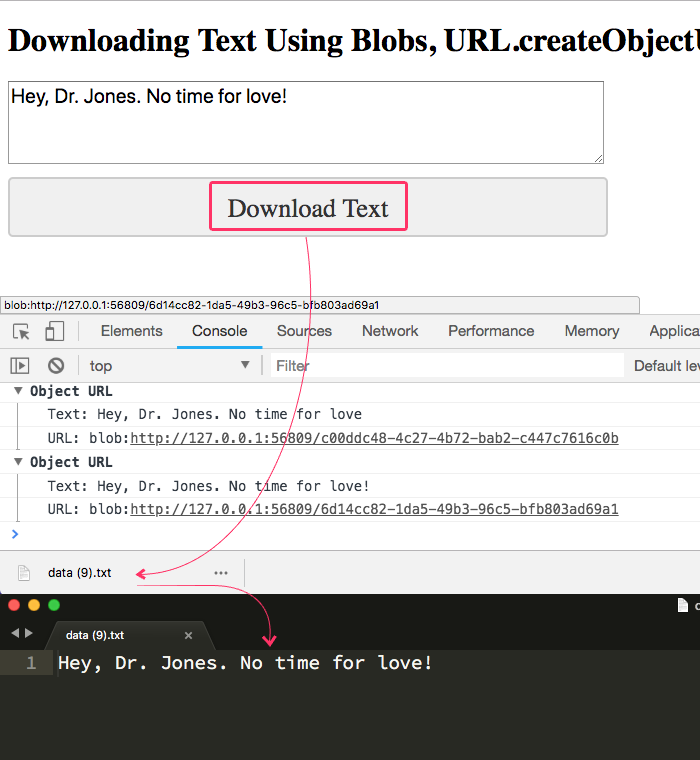Click the right tab navigation arrow in the editor
Image resolution: width=700 pixels, height=760 pixels.
coord(29,634)
